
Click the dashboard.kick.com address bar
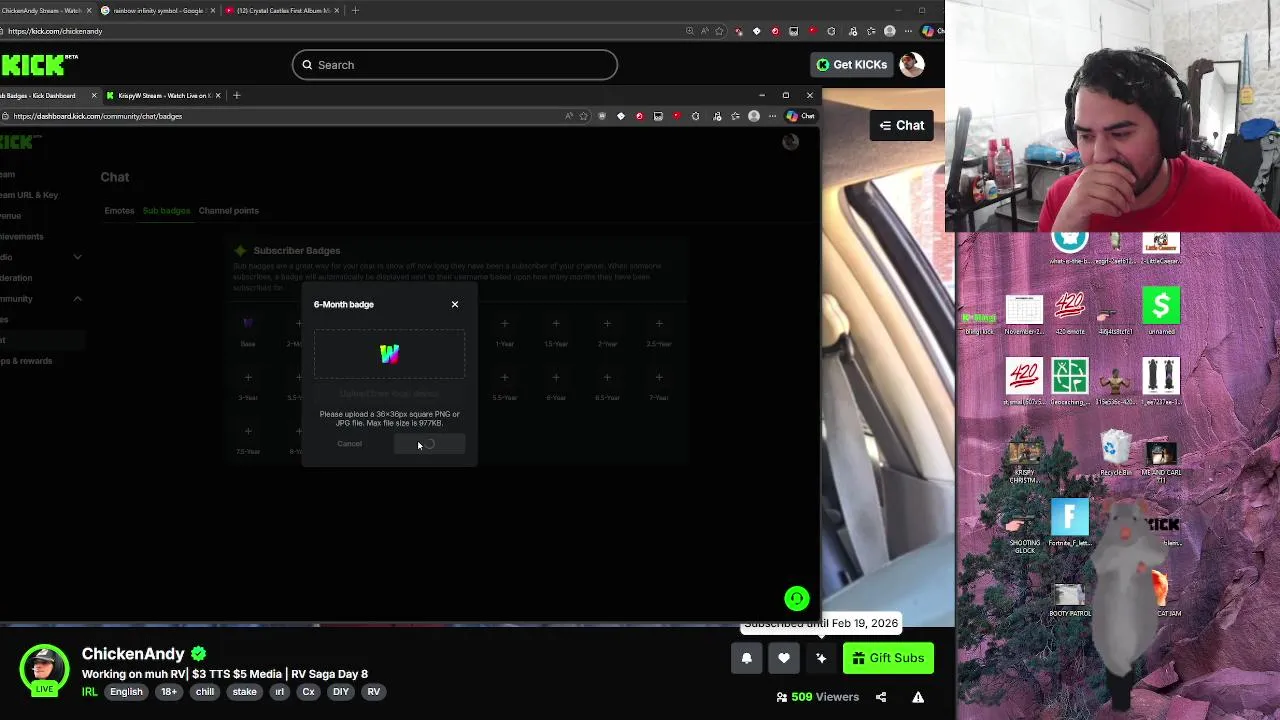click(x=280, y=116)
